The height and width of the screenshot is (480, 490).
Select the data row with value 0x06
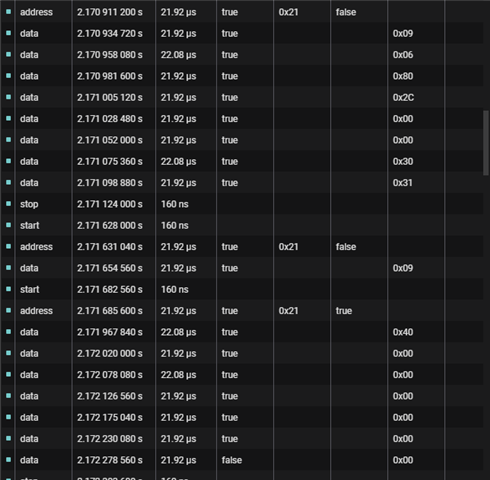pyautogui.click(x=242, y=54)
